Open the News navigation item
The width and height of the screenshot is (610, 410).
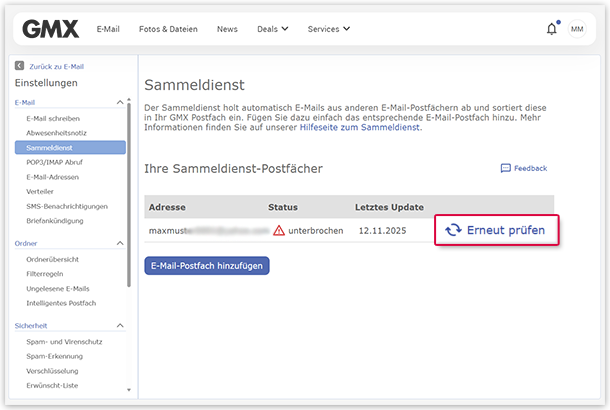[x=227, y=29]
